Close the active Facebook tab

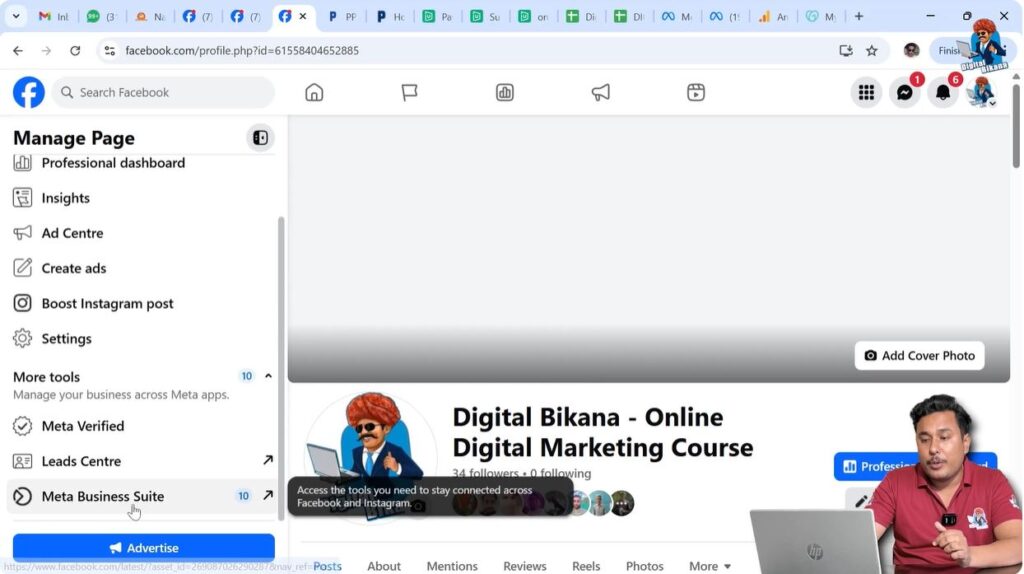click(303, 16)
